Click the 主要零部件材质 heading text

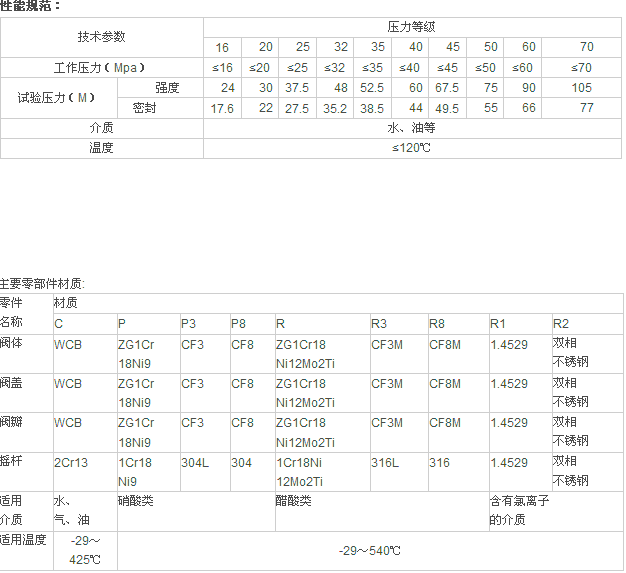[x=42, y=284]
